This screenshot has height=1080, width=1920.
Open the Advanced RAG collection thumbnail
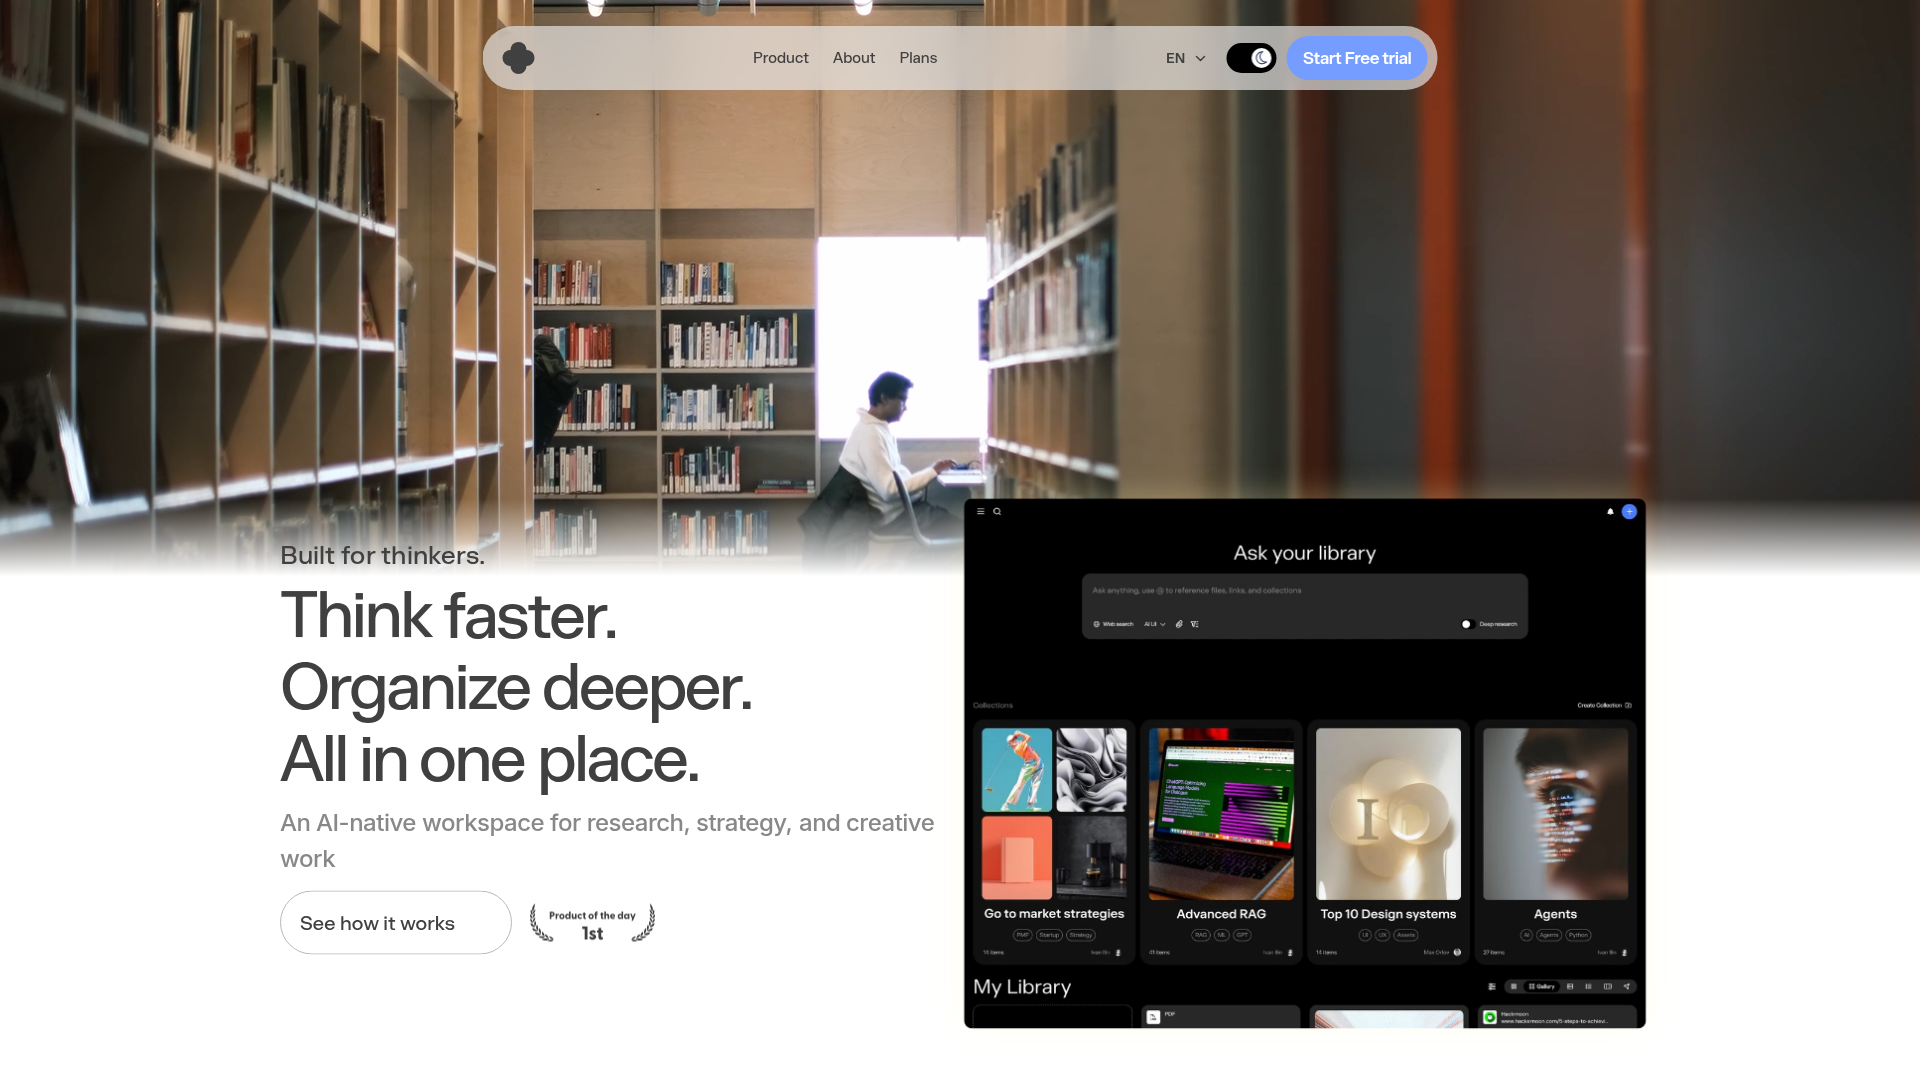point(1221,813)
